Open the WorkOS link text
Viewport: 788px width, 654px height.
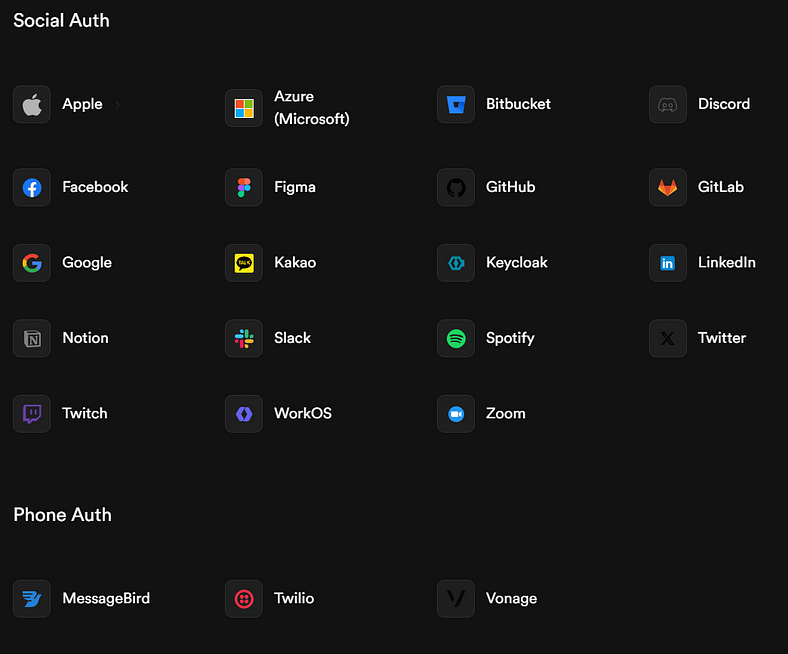click(x=303, y=413)
